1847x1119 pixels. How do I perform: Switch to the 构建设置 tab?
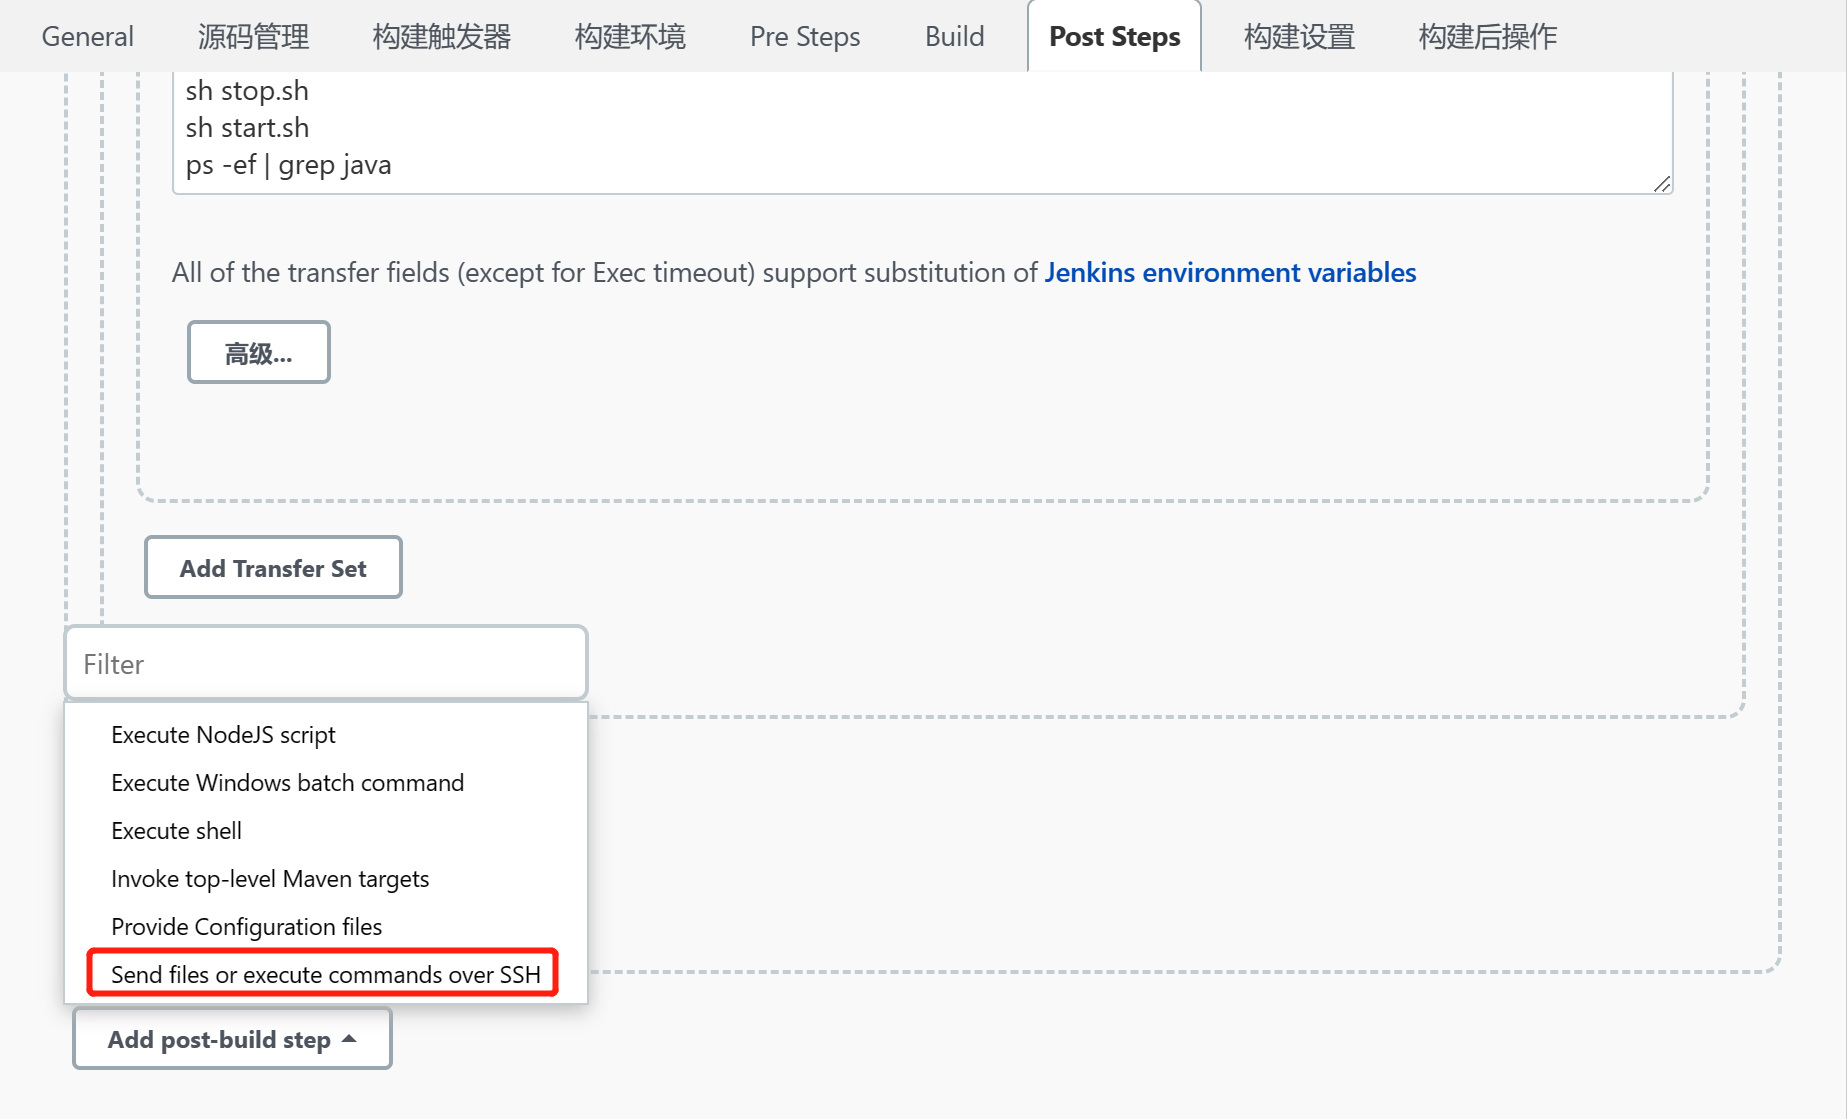click(x=1299, y=36)
